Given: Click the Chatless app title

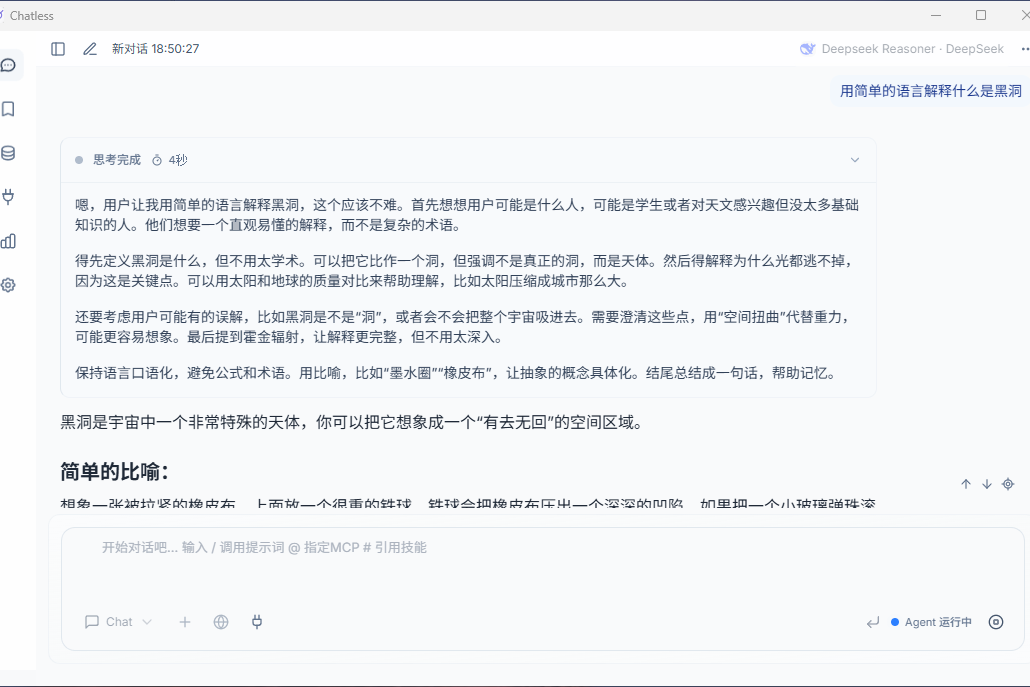Looking at the screenshot, I should [32, 16].
